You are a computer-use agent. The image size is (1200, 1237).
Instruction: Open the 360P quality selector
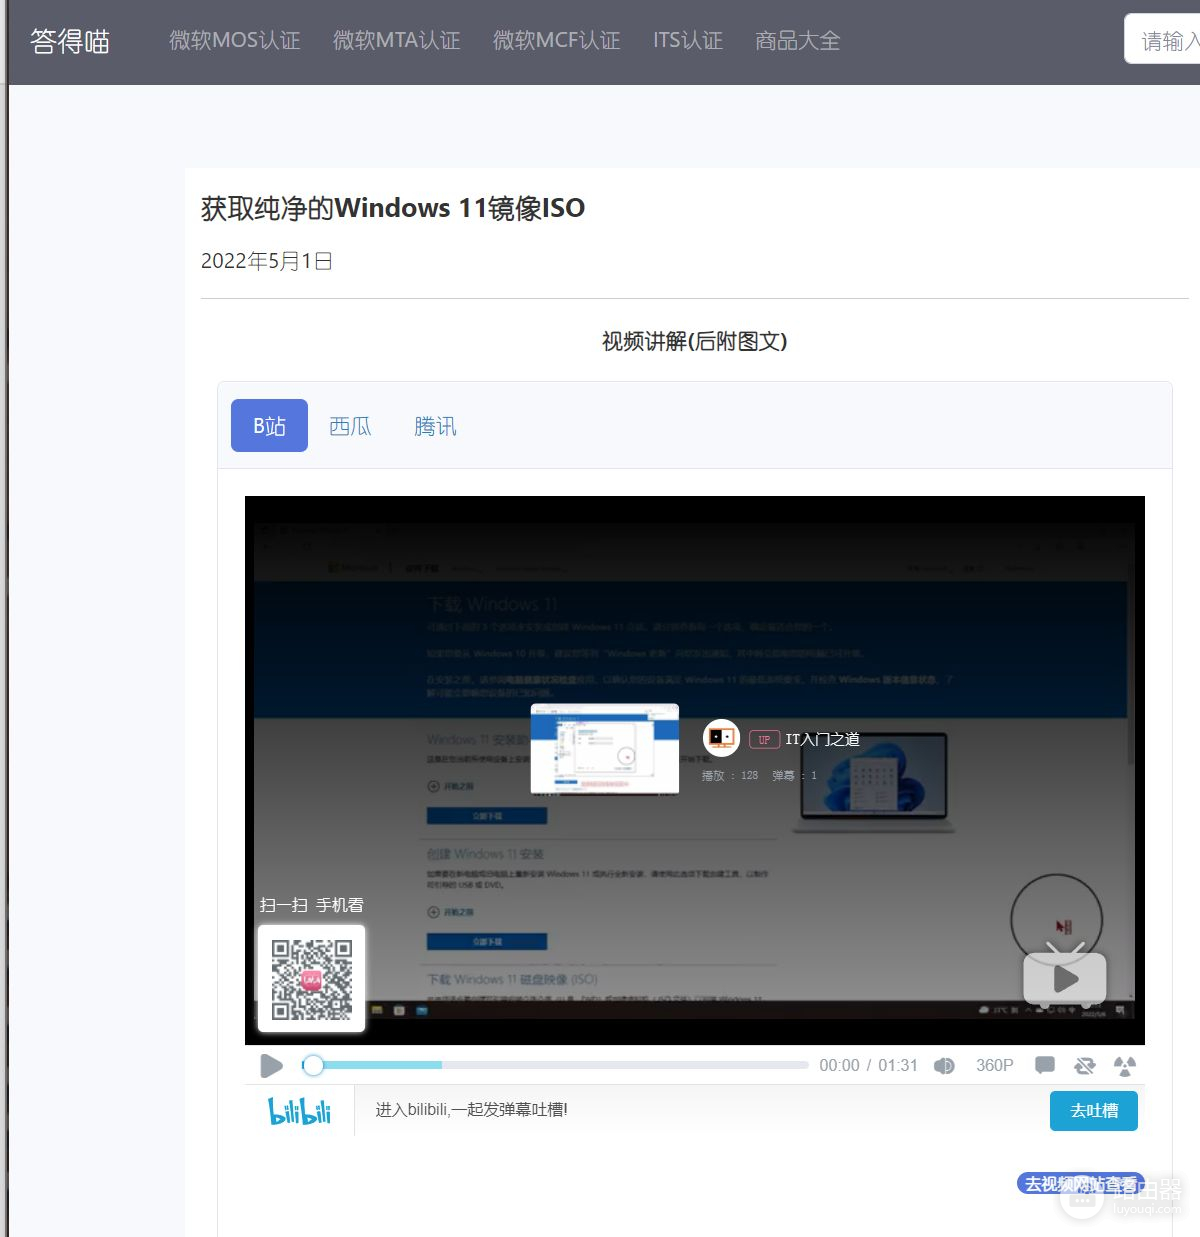point(994,1066)
